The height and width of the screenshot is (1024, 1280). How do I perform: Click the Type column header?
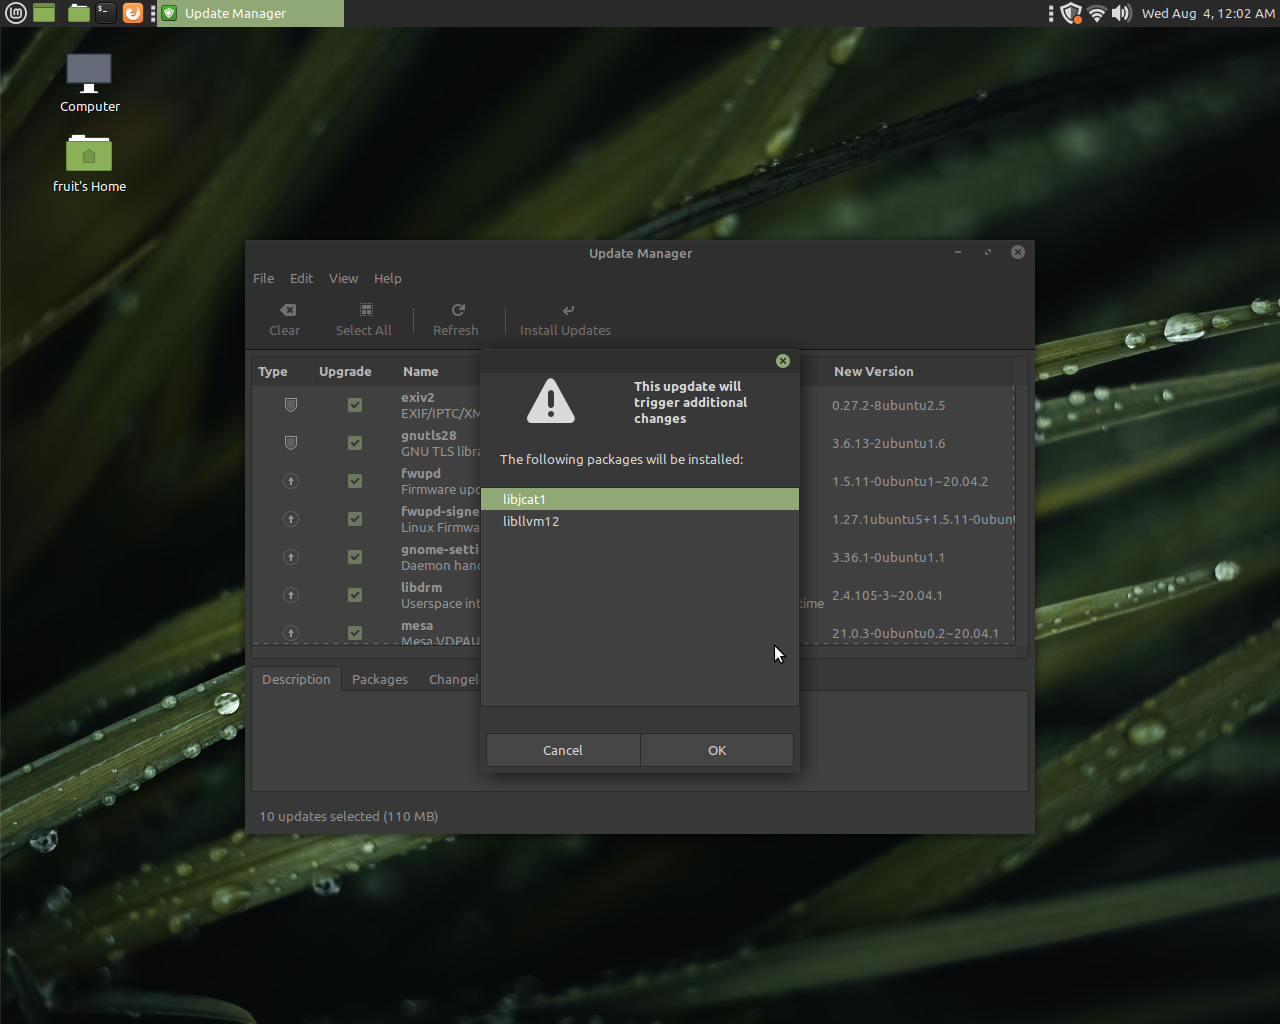(273, 371)
